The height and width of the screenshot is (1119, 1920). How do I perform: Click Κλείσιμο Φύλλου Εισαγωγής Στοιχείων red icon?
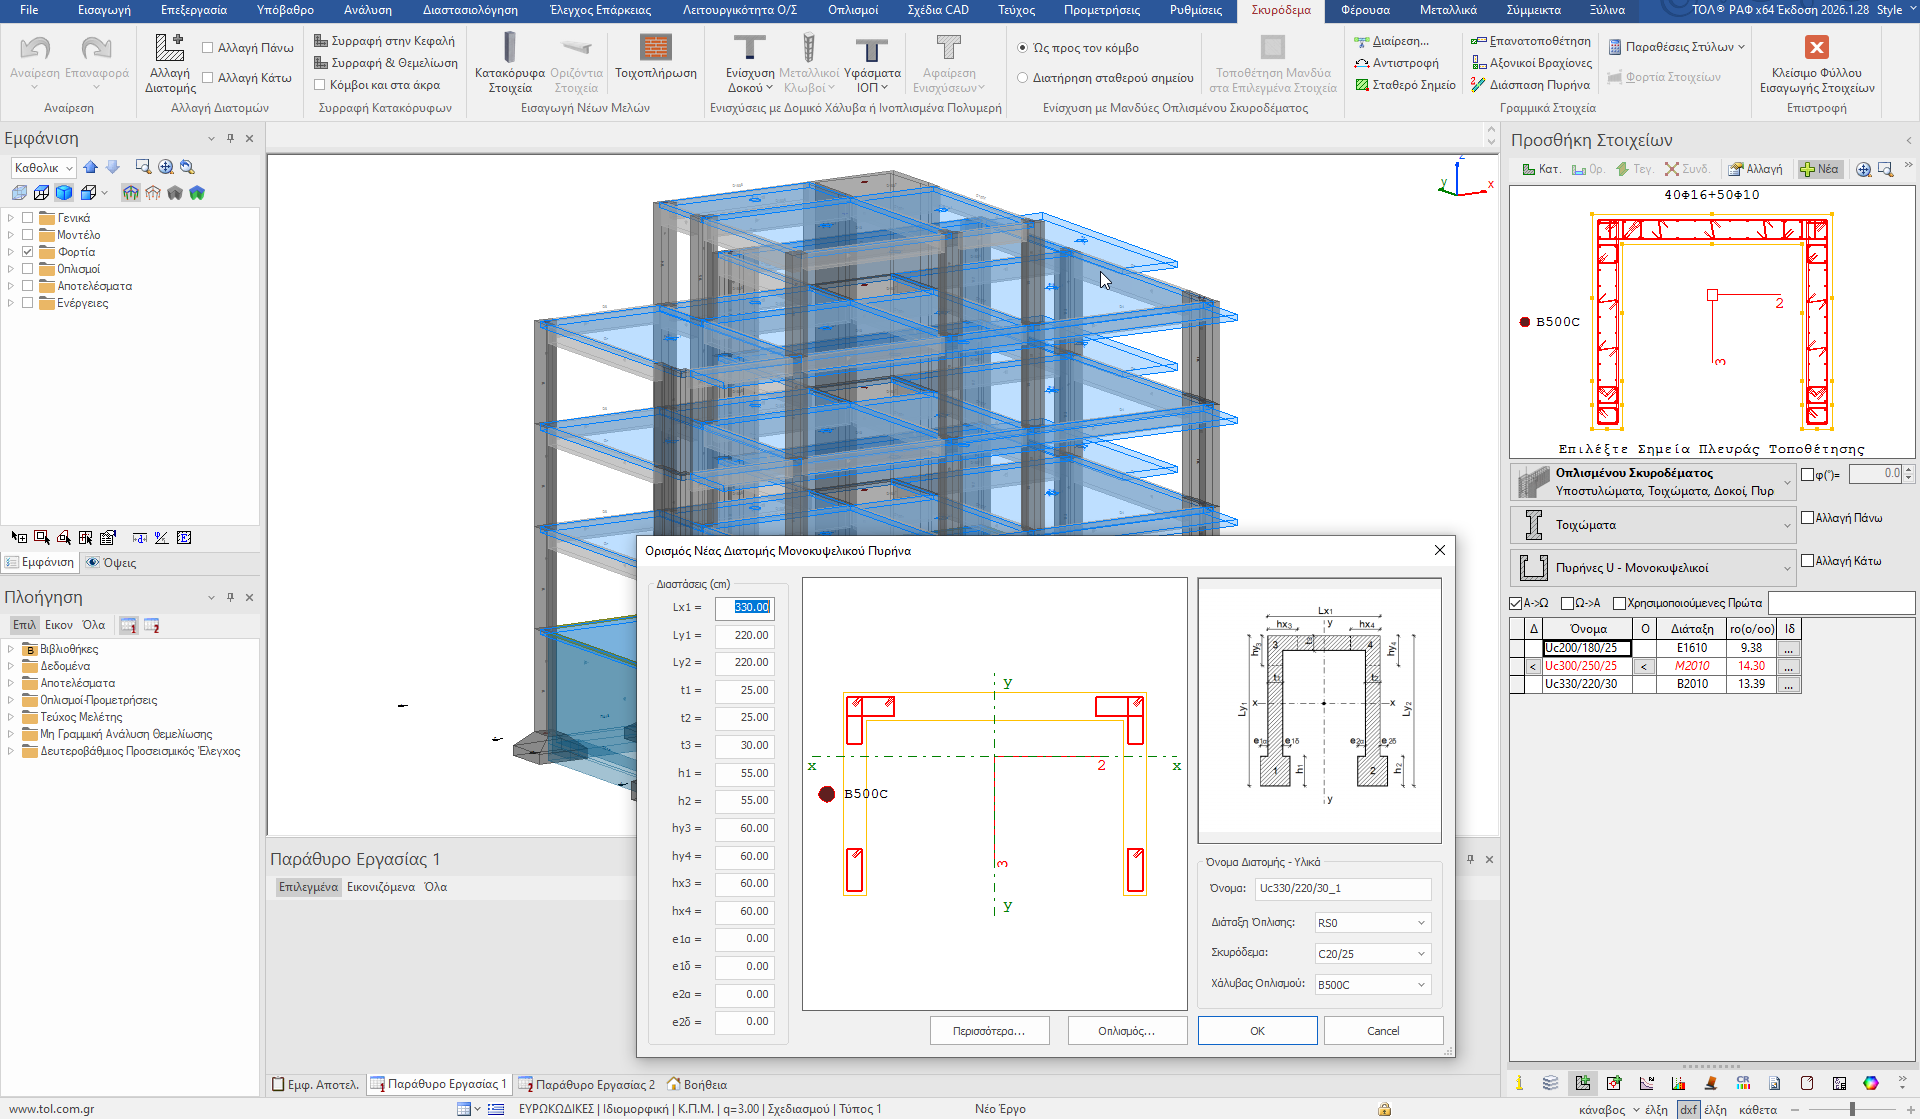1816,47
